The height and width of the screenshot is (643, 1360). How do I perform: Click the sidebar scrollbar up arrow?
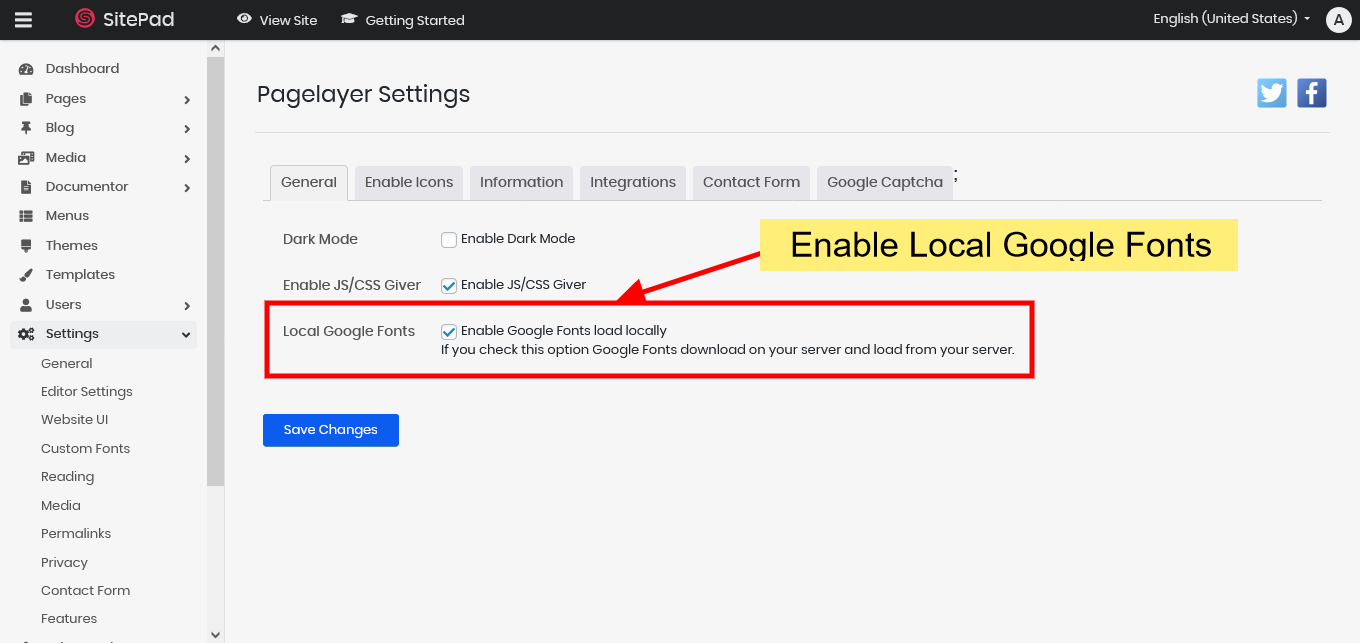[216, 48]
